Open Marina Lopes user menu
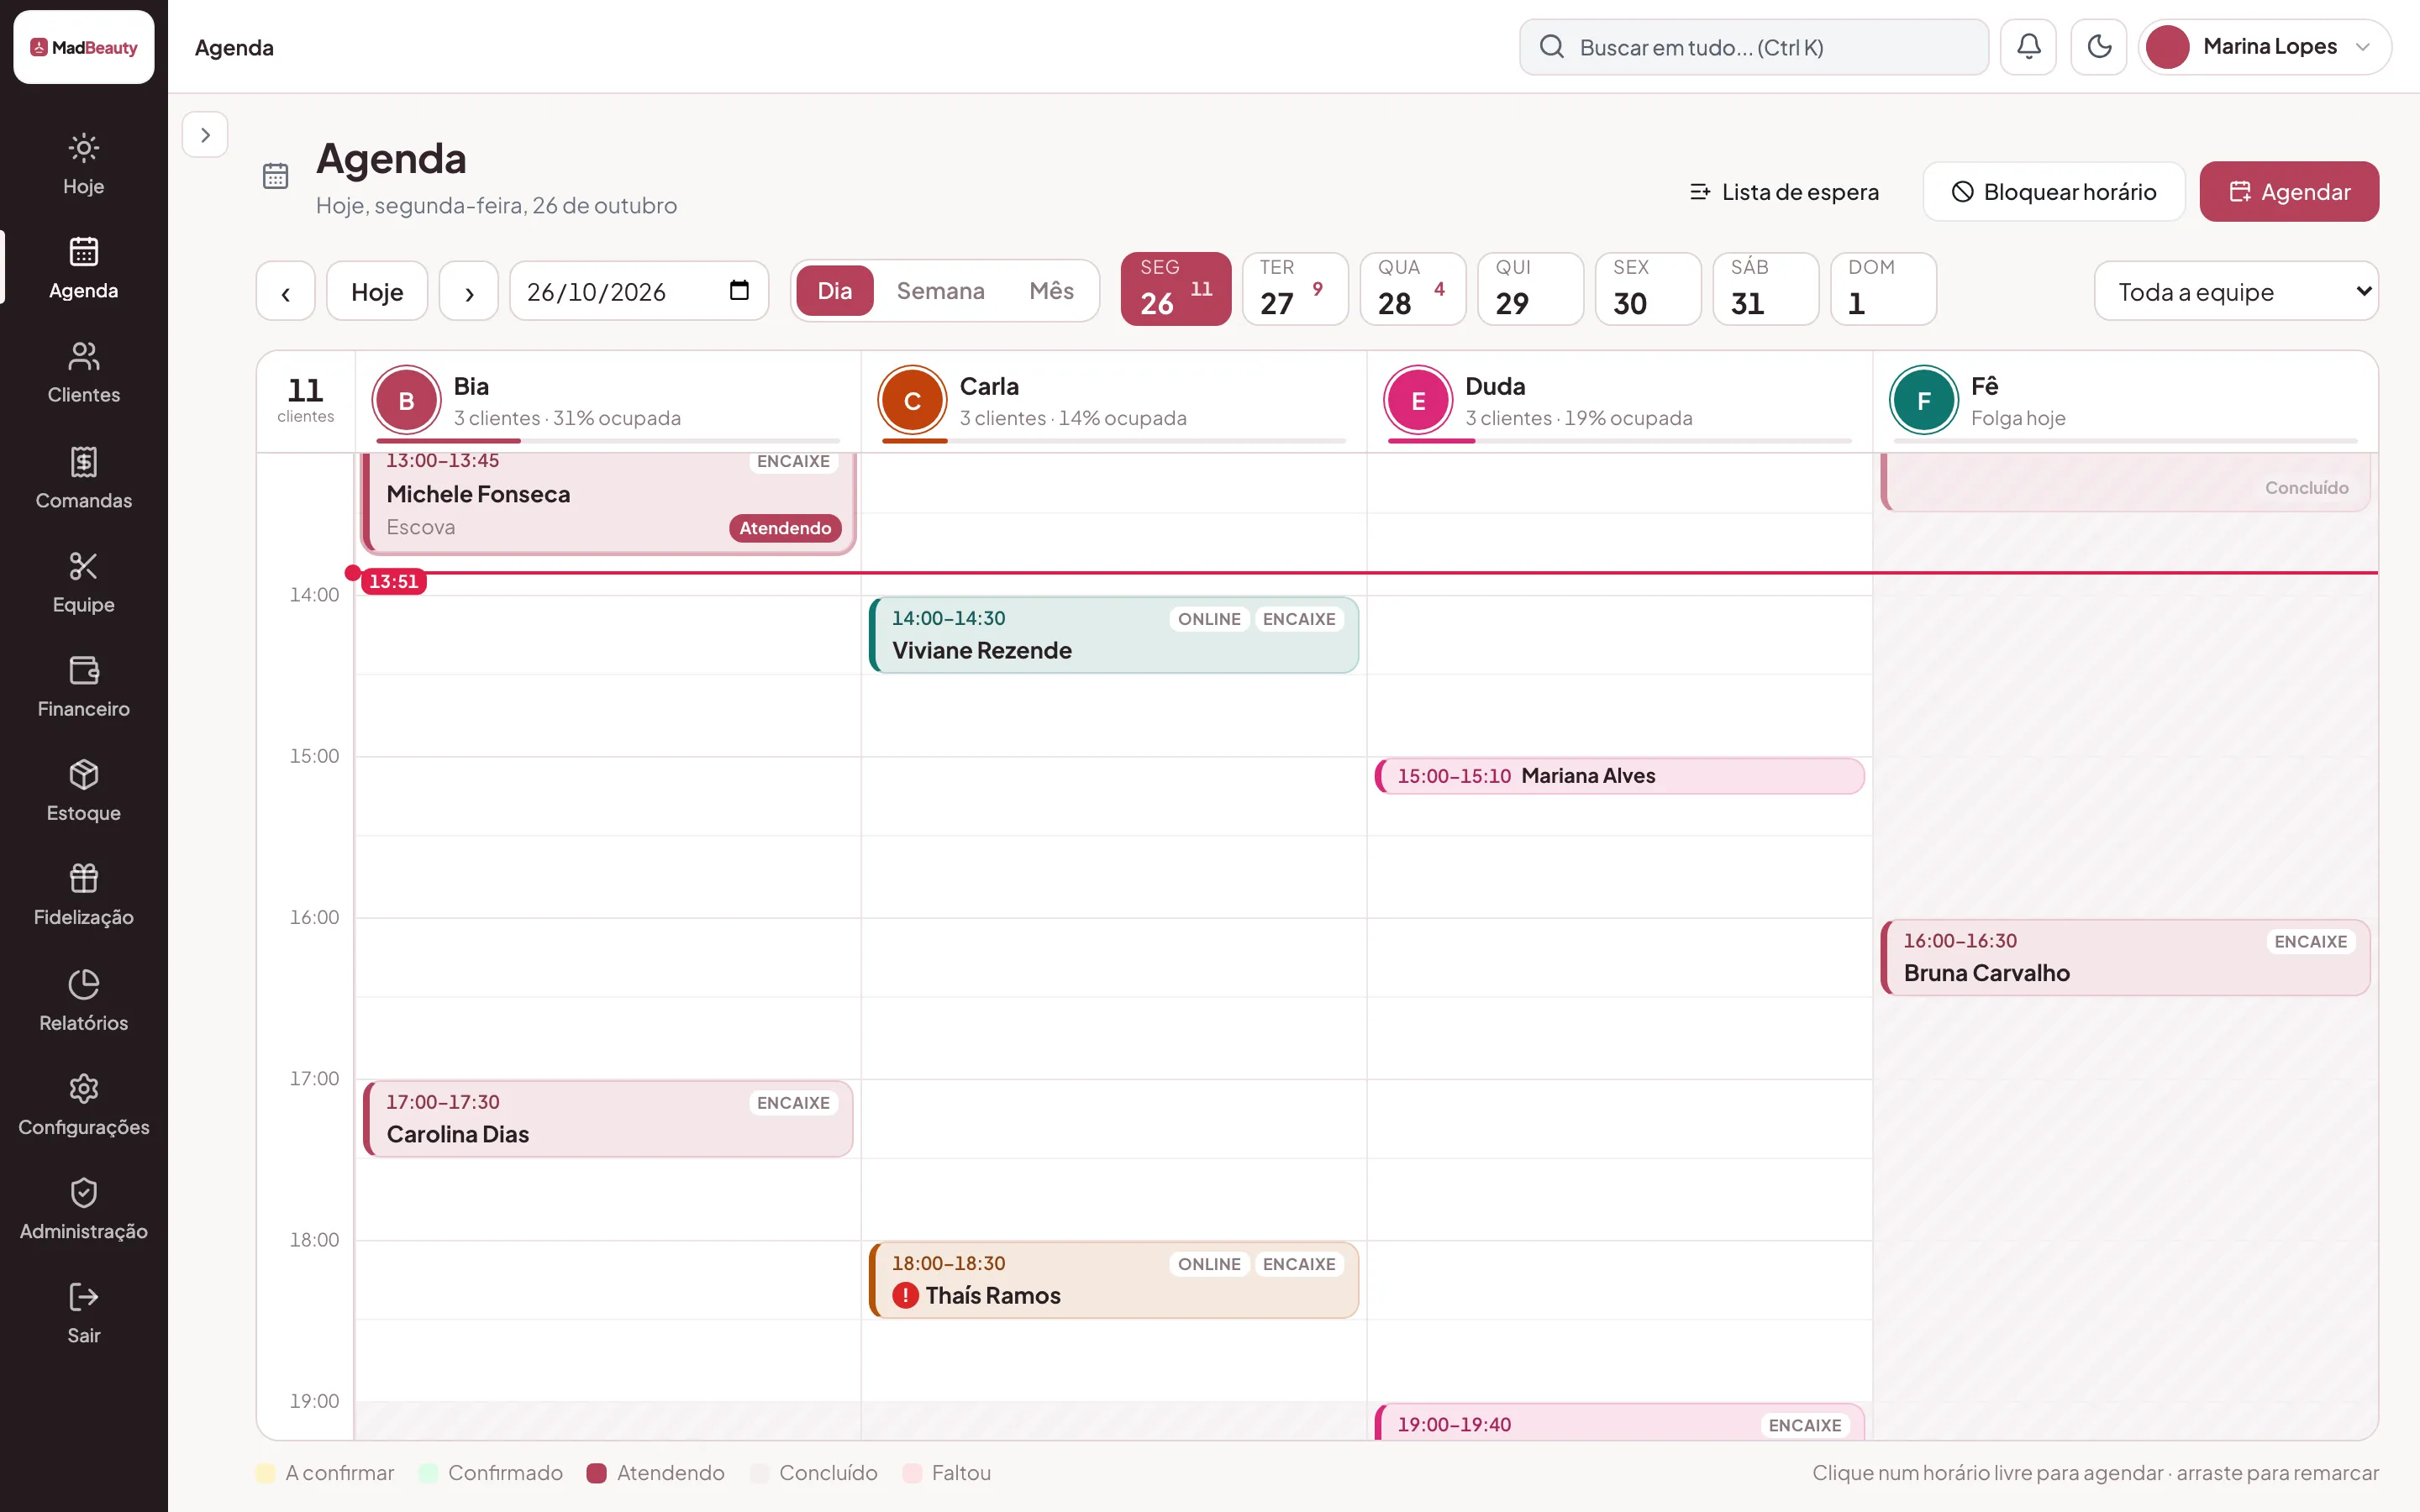Screen dimensions: 2420x1512 (x=2265, y=47)
